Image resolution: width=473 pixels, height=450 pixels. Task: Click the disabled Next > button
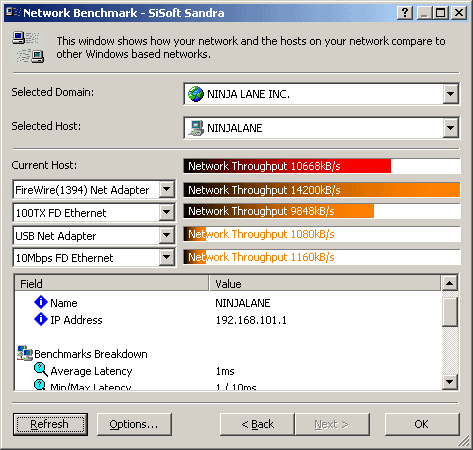[332, 424]
